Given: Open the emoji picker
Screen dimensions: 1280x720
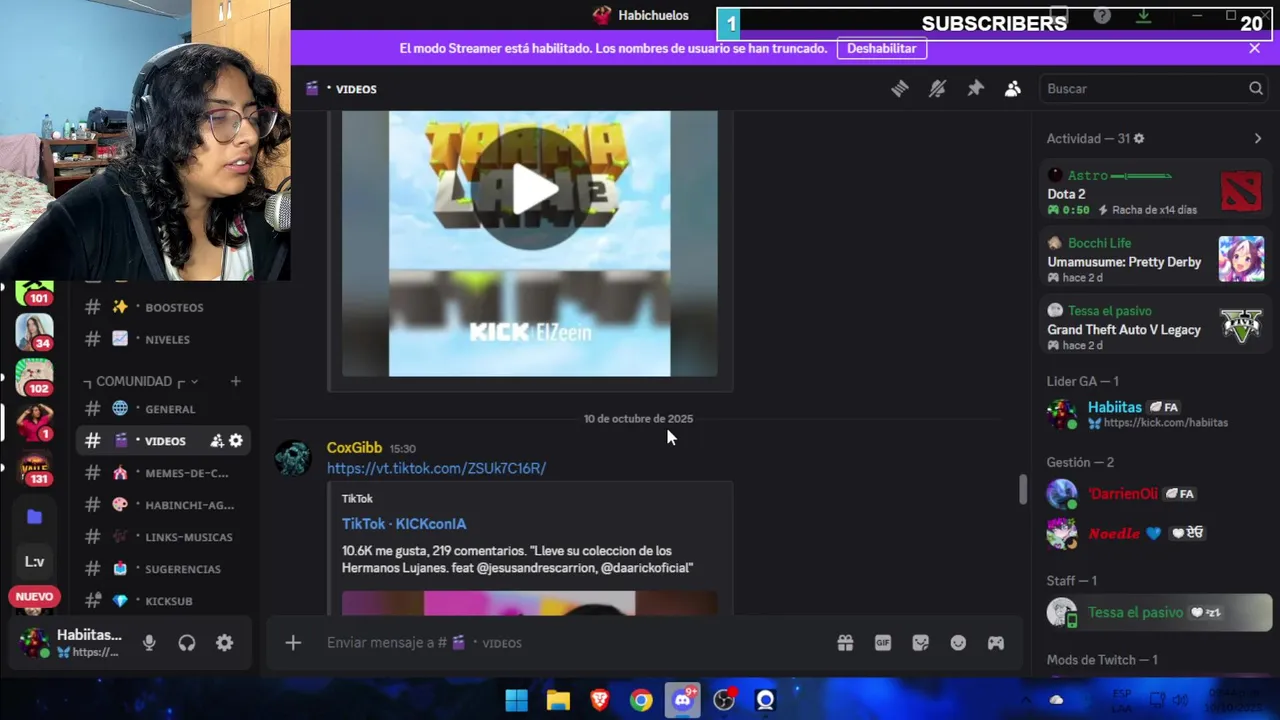Looking at the screenshot, I should pos(958,643).
